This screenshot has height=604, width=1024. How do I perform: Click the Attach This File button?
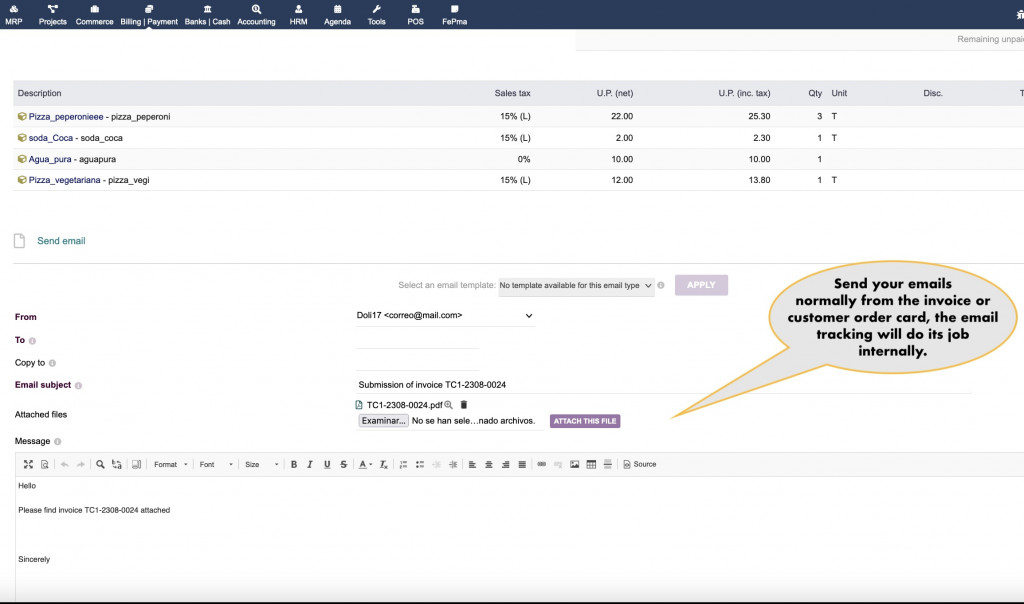(585, 421)
